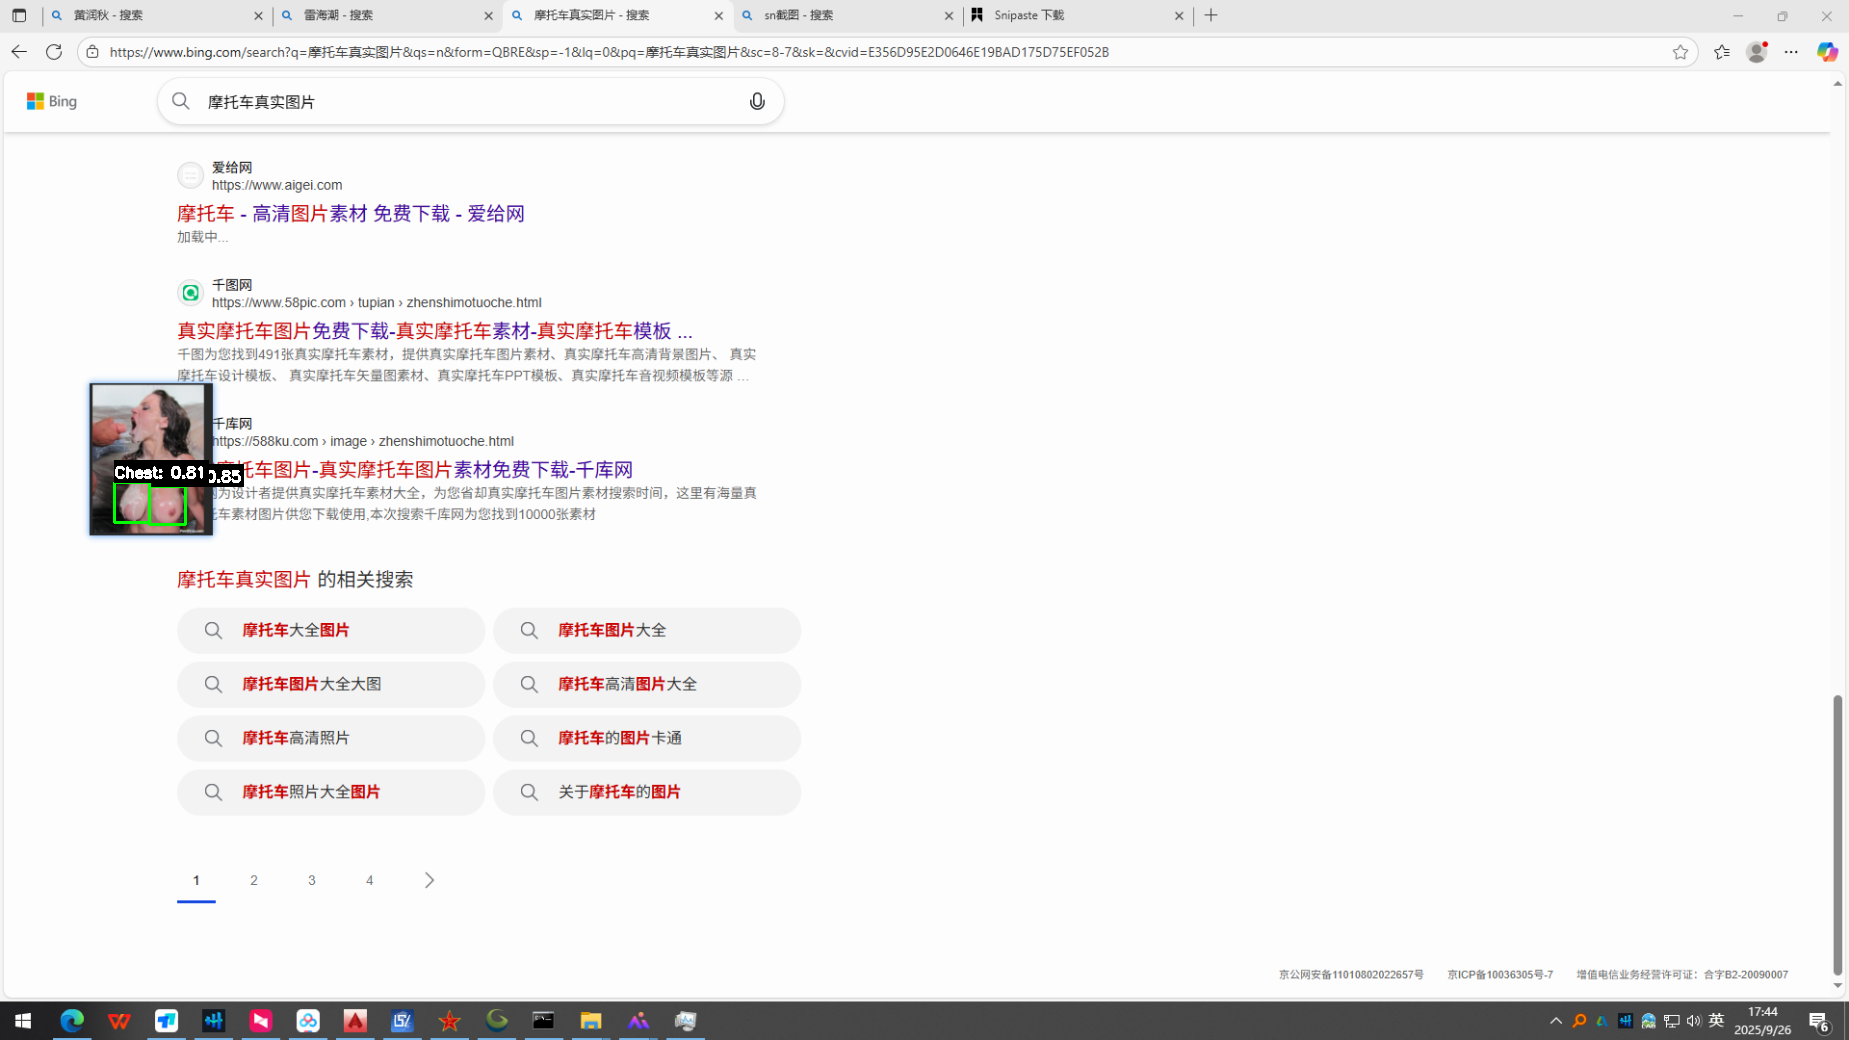
Task: Go to results page 3
Action: click(312, 880)
